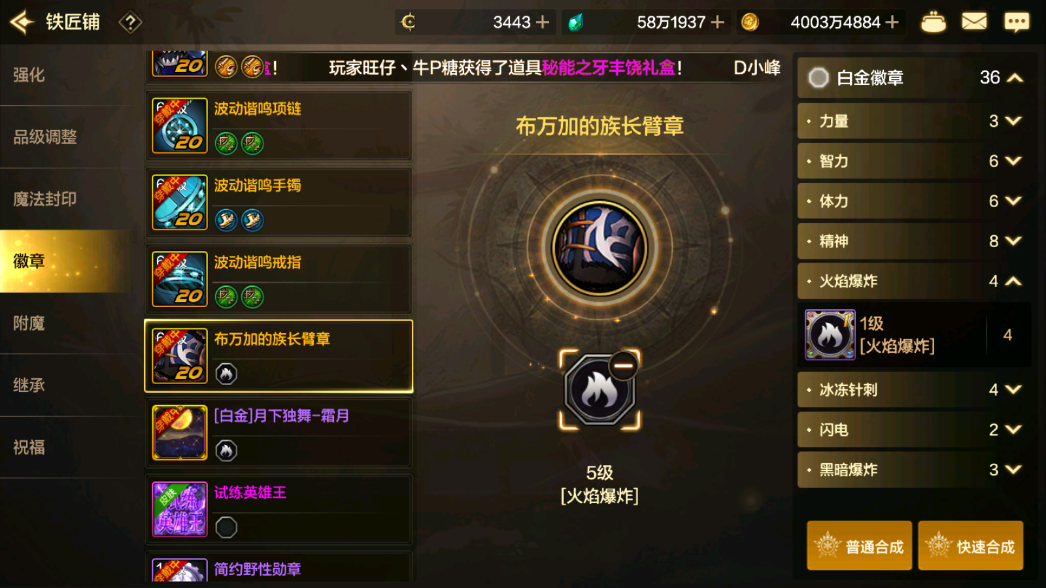The height and width of the screenshot is (588, 1046).
Task: Remove the equipped 火焰爆炸 emblem with minus icon
Action: click(x=624, y=366)
